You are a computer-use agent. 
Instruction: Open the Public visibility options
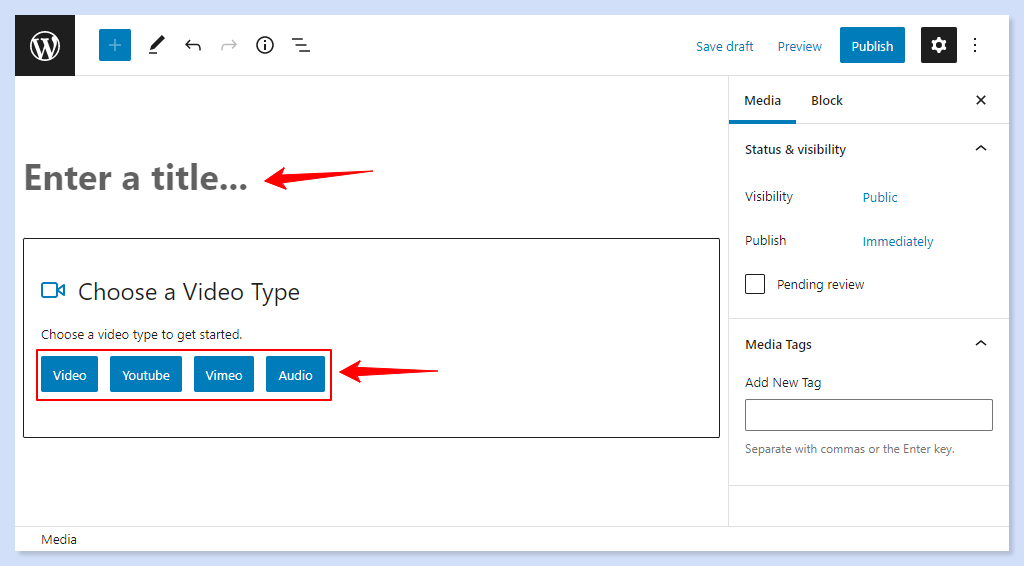[x=880, y=197]
